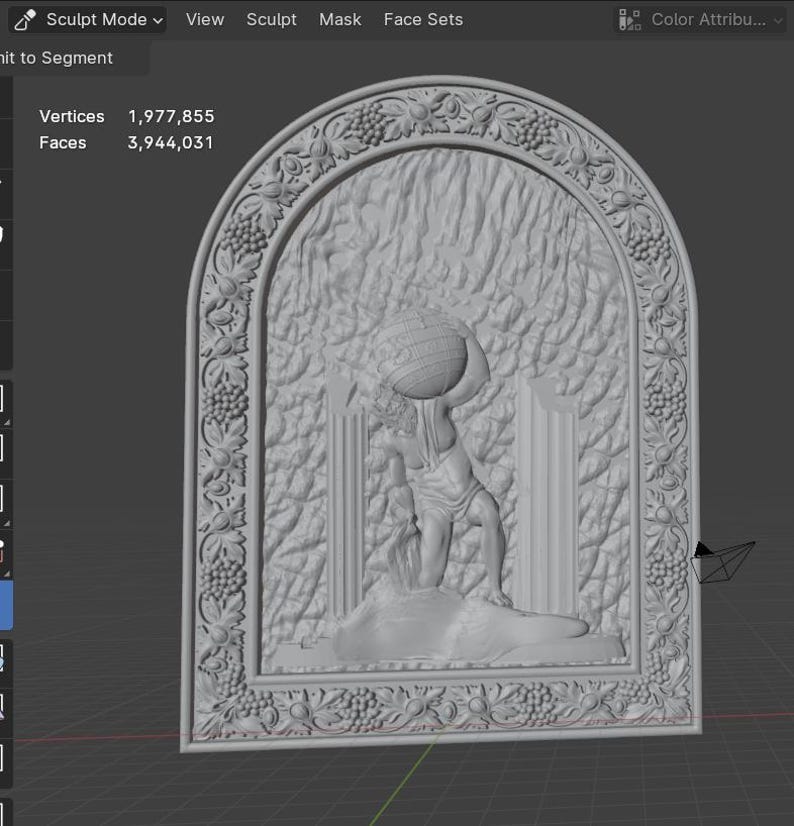The image size is (794, 826).
Task: Click the sculpt brush icon in mode selector
Action: 25,20
